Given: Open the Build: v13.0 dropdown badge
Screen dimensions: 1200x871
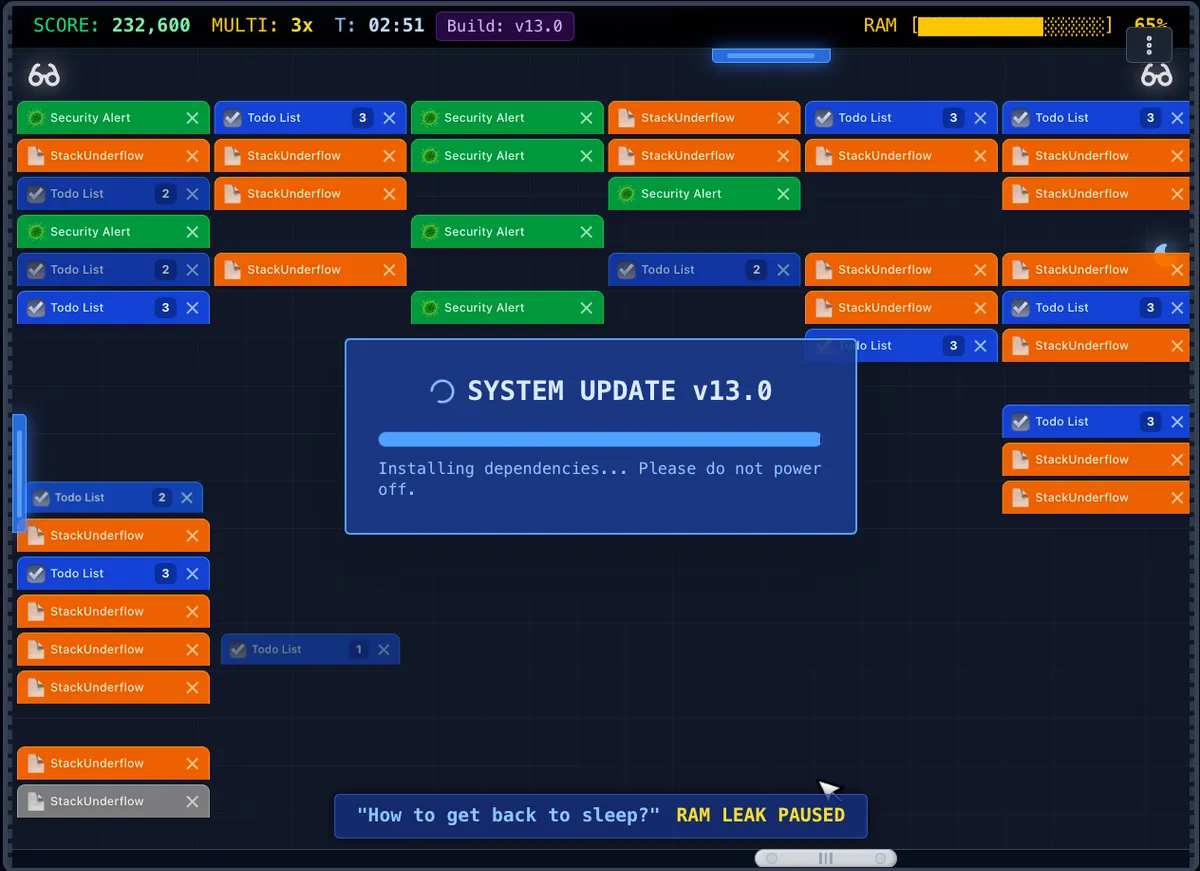Looking at the screenshot, I should 504,26.
